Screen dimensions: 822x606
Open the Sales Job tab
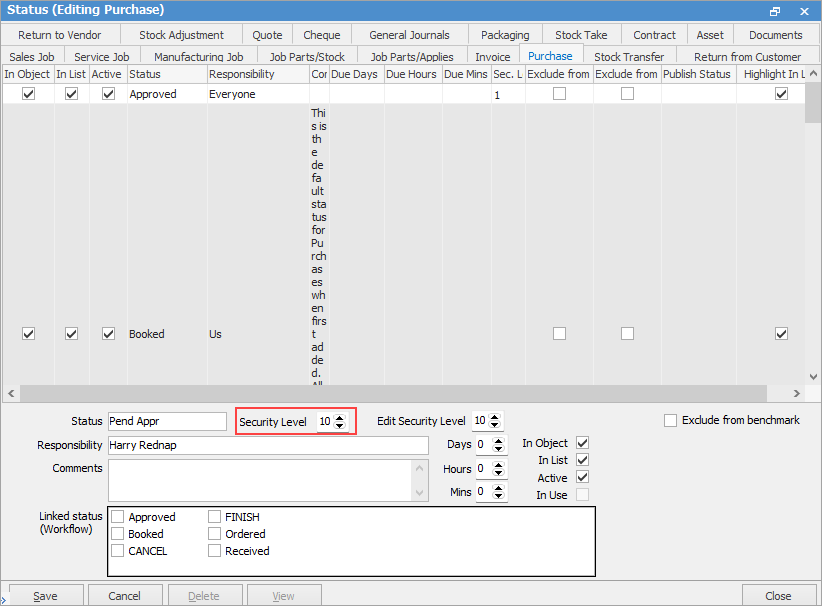[x=31, y=57]
